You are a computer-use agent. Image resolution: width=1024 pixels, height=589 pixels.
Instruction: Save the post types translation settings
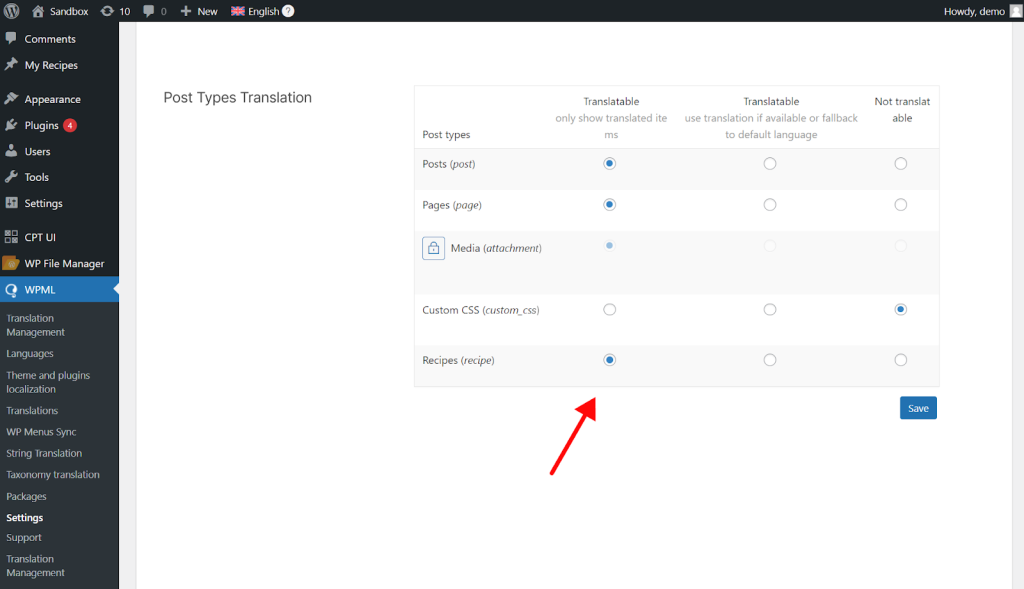pos(918,408)
